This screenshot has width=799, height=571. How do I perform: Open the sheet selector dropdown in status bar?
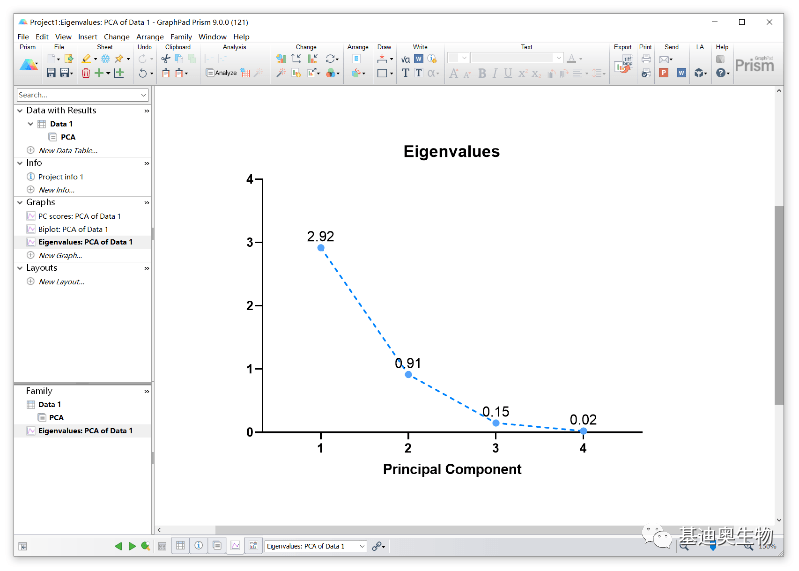tap(361, 546)
